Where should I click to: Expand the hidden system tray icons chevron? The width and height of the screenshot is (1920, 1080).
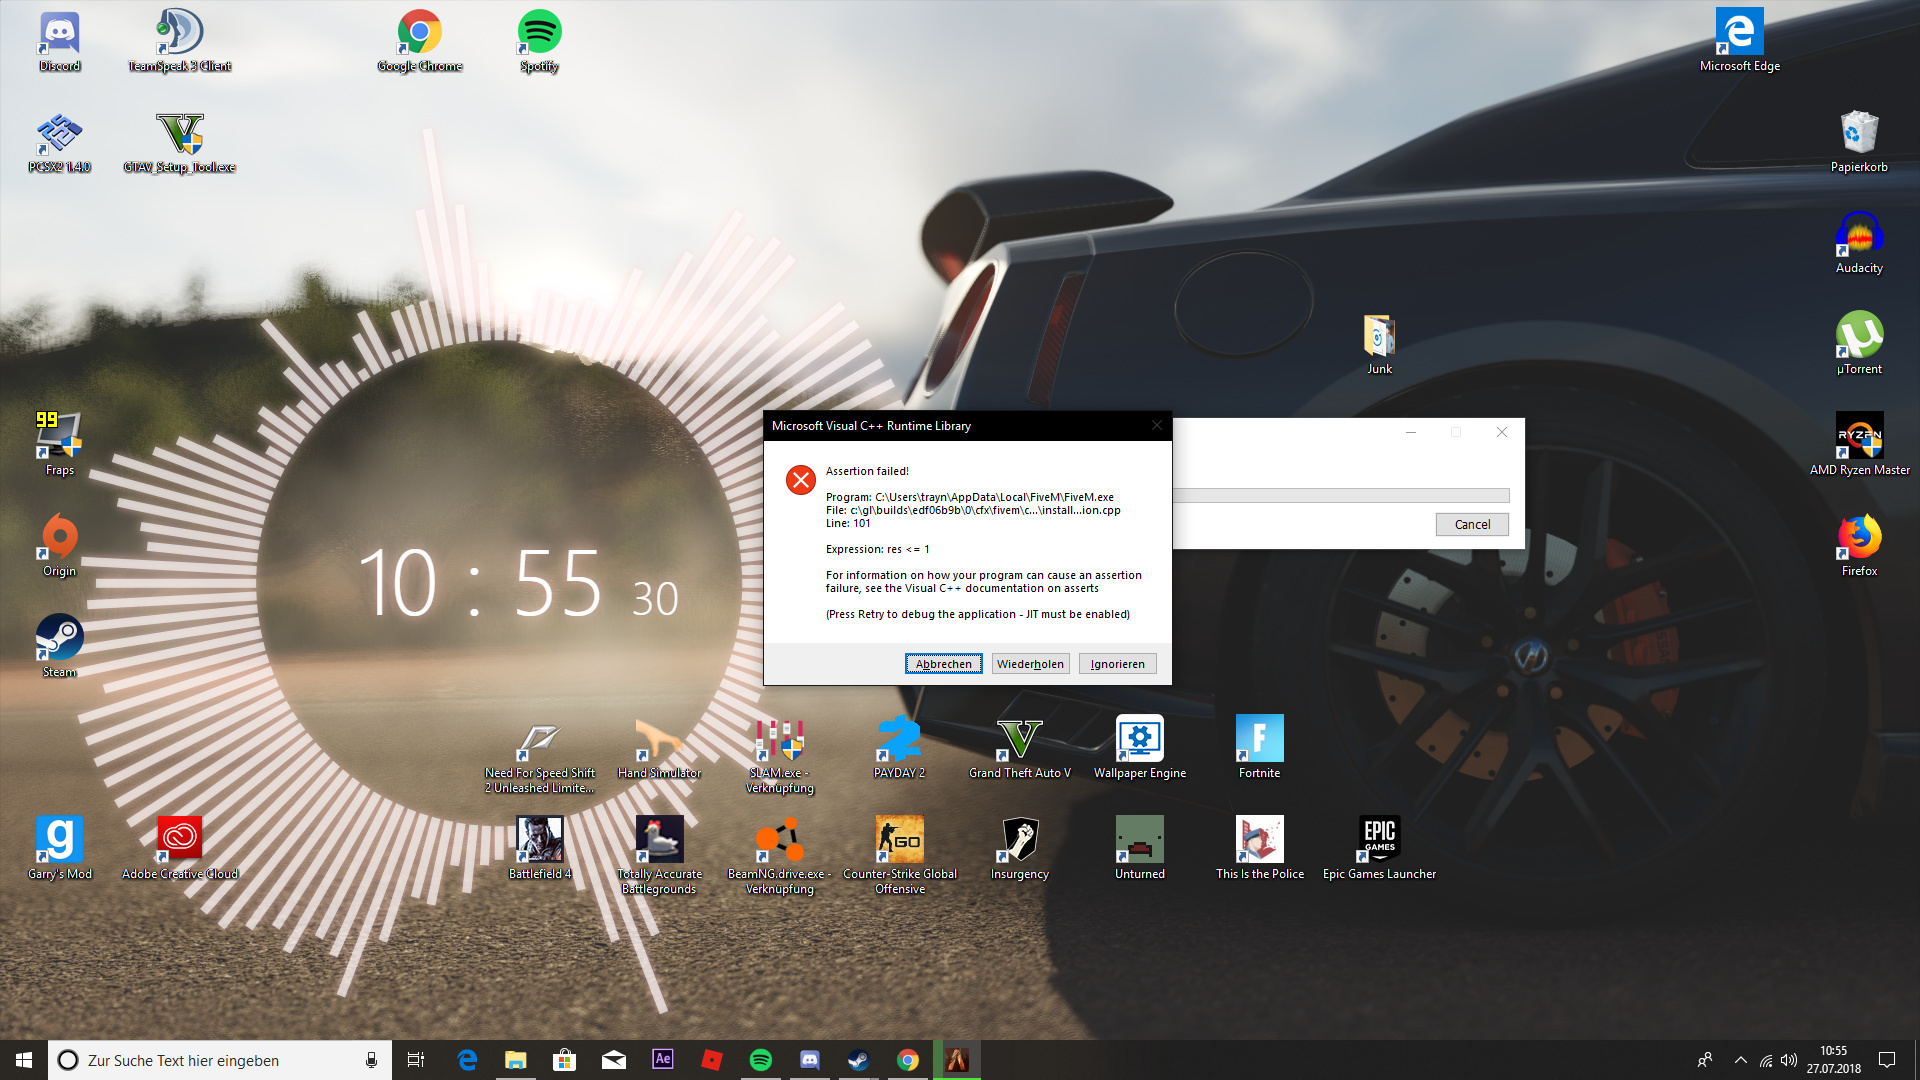point(1740,1060)
